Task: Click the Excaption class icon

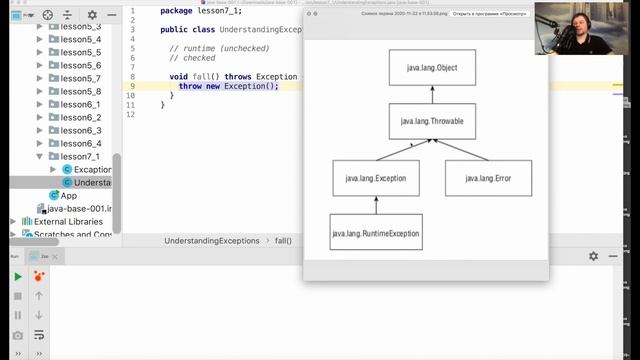Action: tap(67, 169)
